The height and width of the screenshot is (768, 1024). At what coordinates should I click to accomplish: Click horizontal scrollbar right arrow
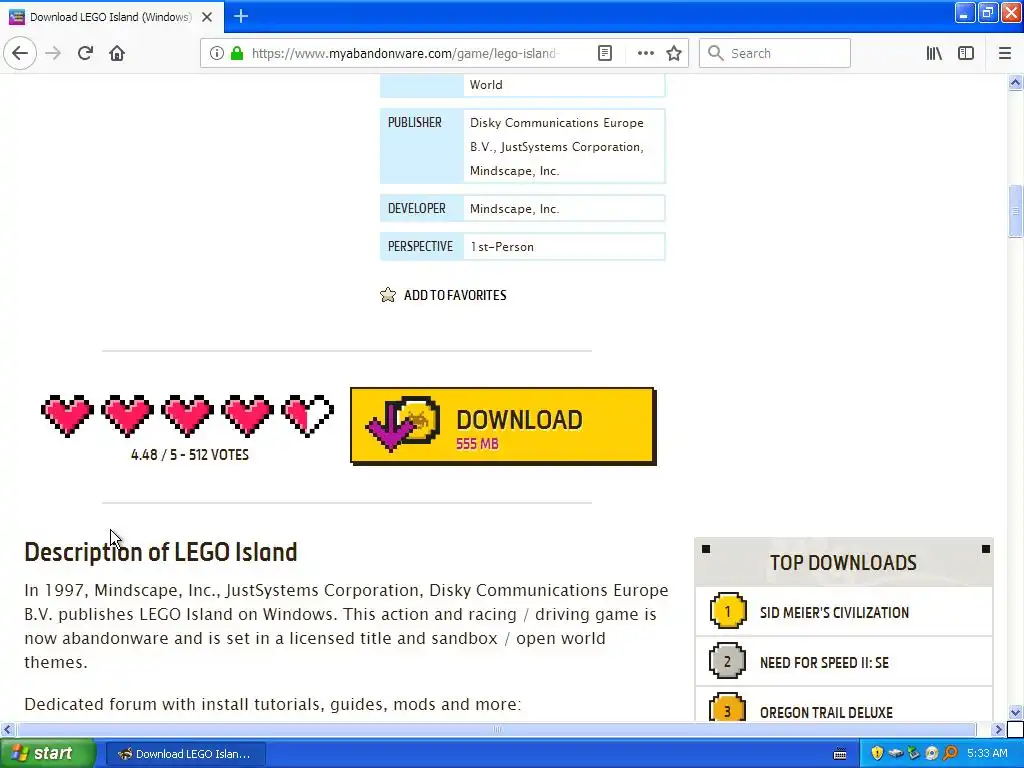998,729
